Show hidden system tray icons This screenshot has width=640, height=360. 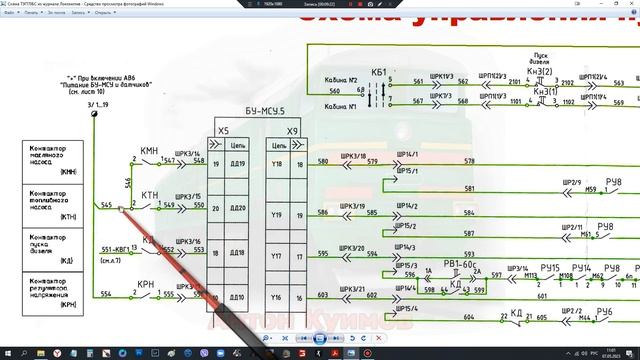tap(568, 353)
